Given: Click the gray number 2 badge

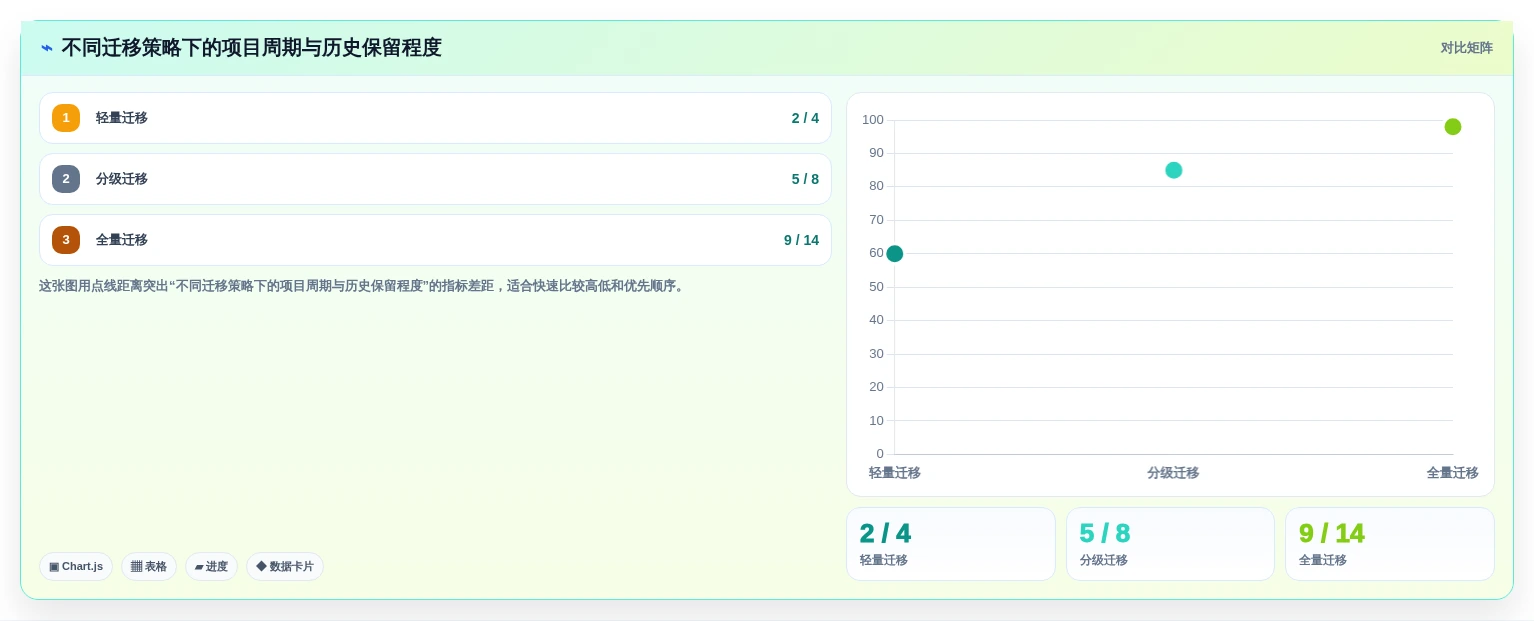Looking at the screenshot, I should click(66, 179).
